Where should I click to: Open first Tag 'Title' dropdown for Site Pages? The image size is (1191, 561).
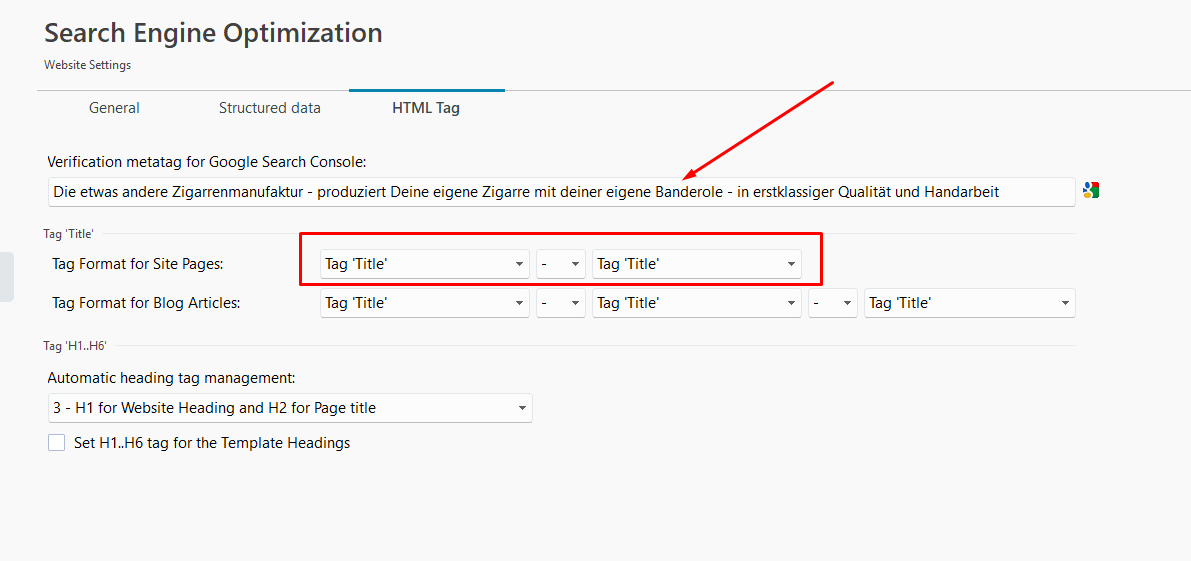[424, 264]
